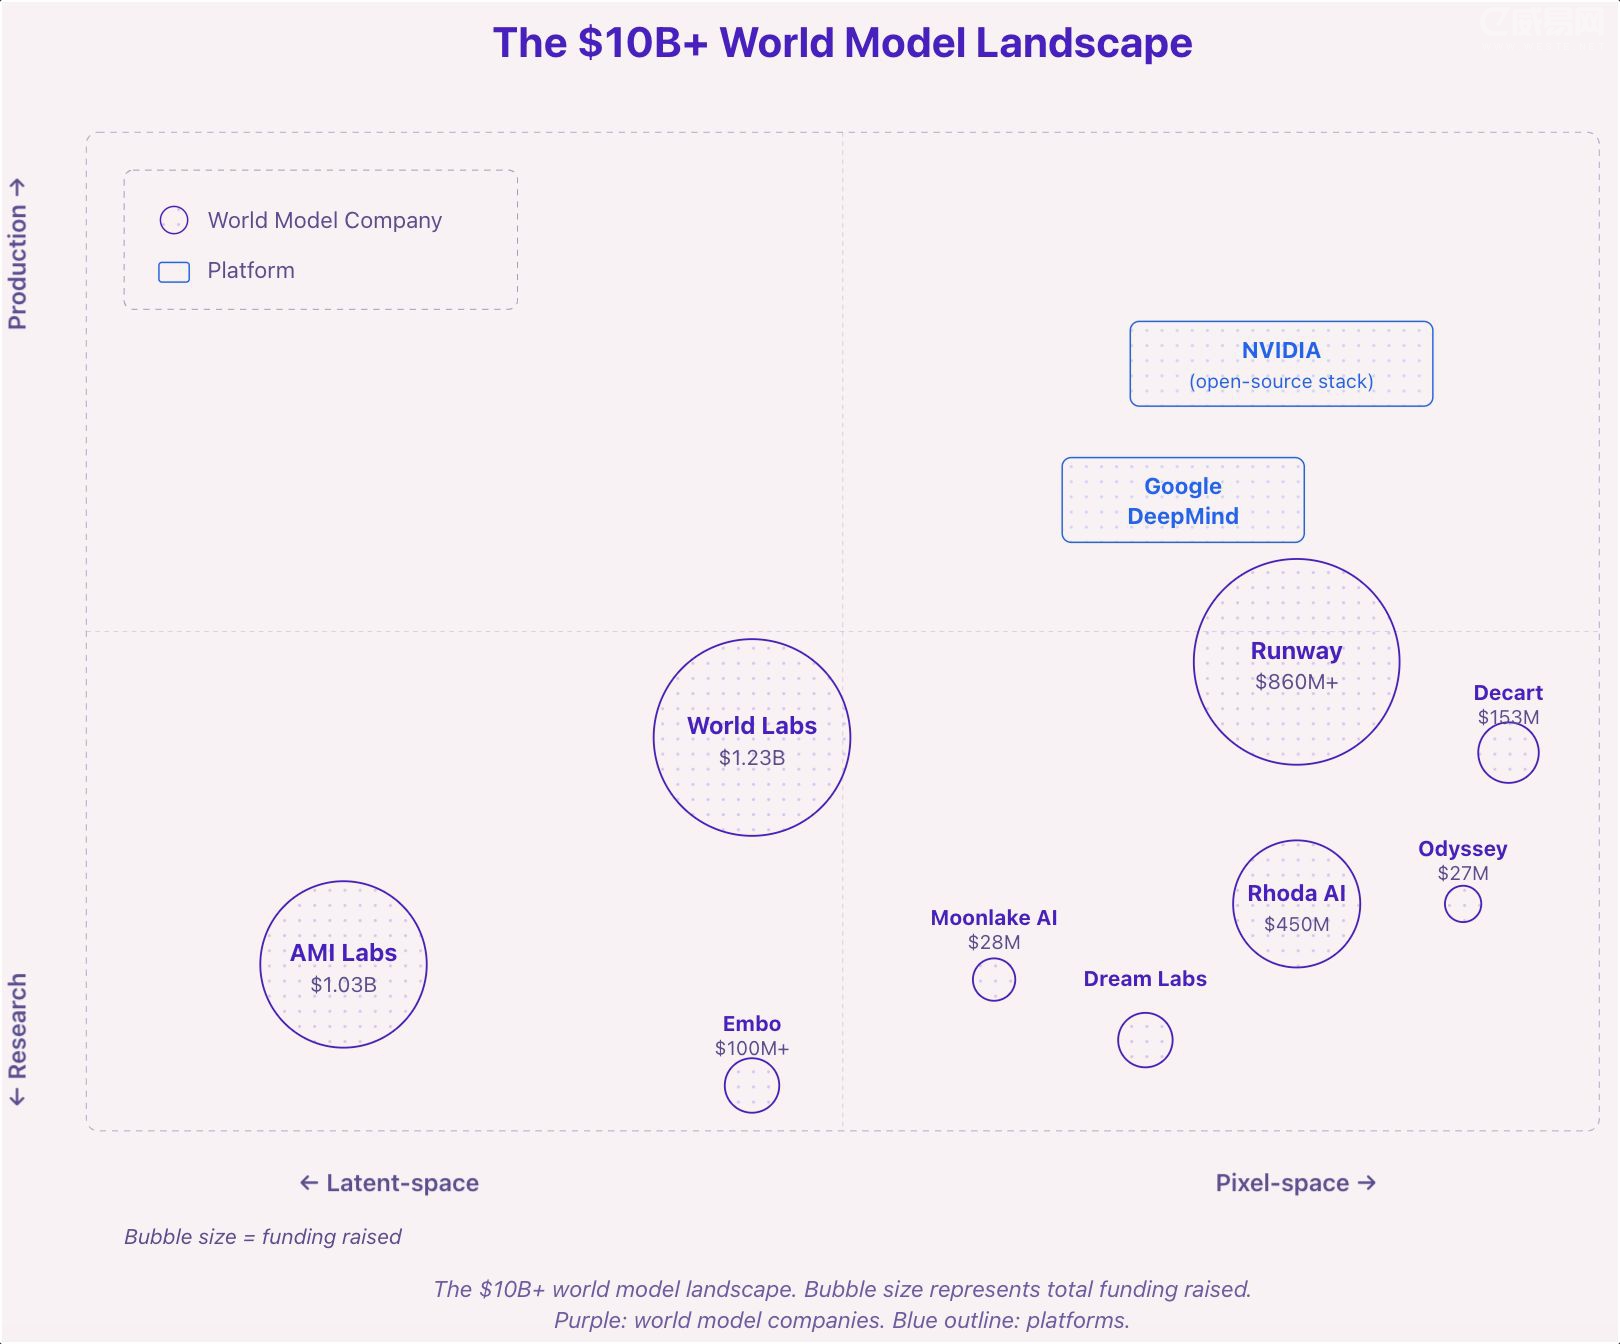
Task: Click the "Decart" name label
Action: click(x=1508, y=693)
